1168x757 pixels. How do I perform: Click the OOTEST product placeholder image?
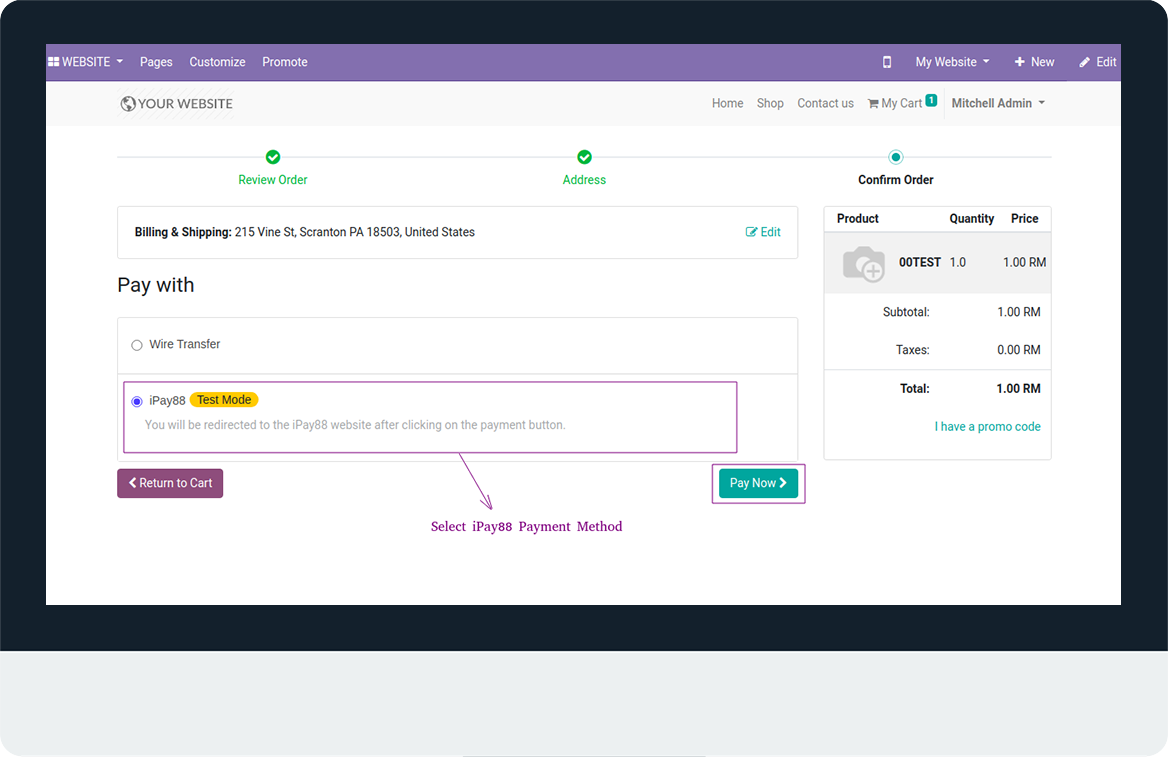tap(863, 263)
